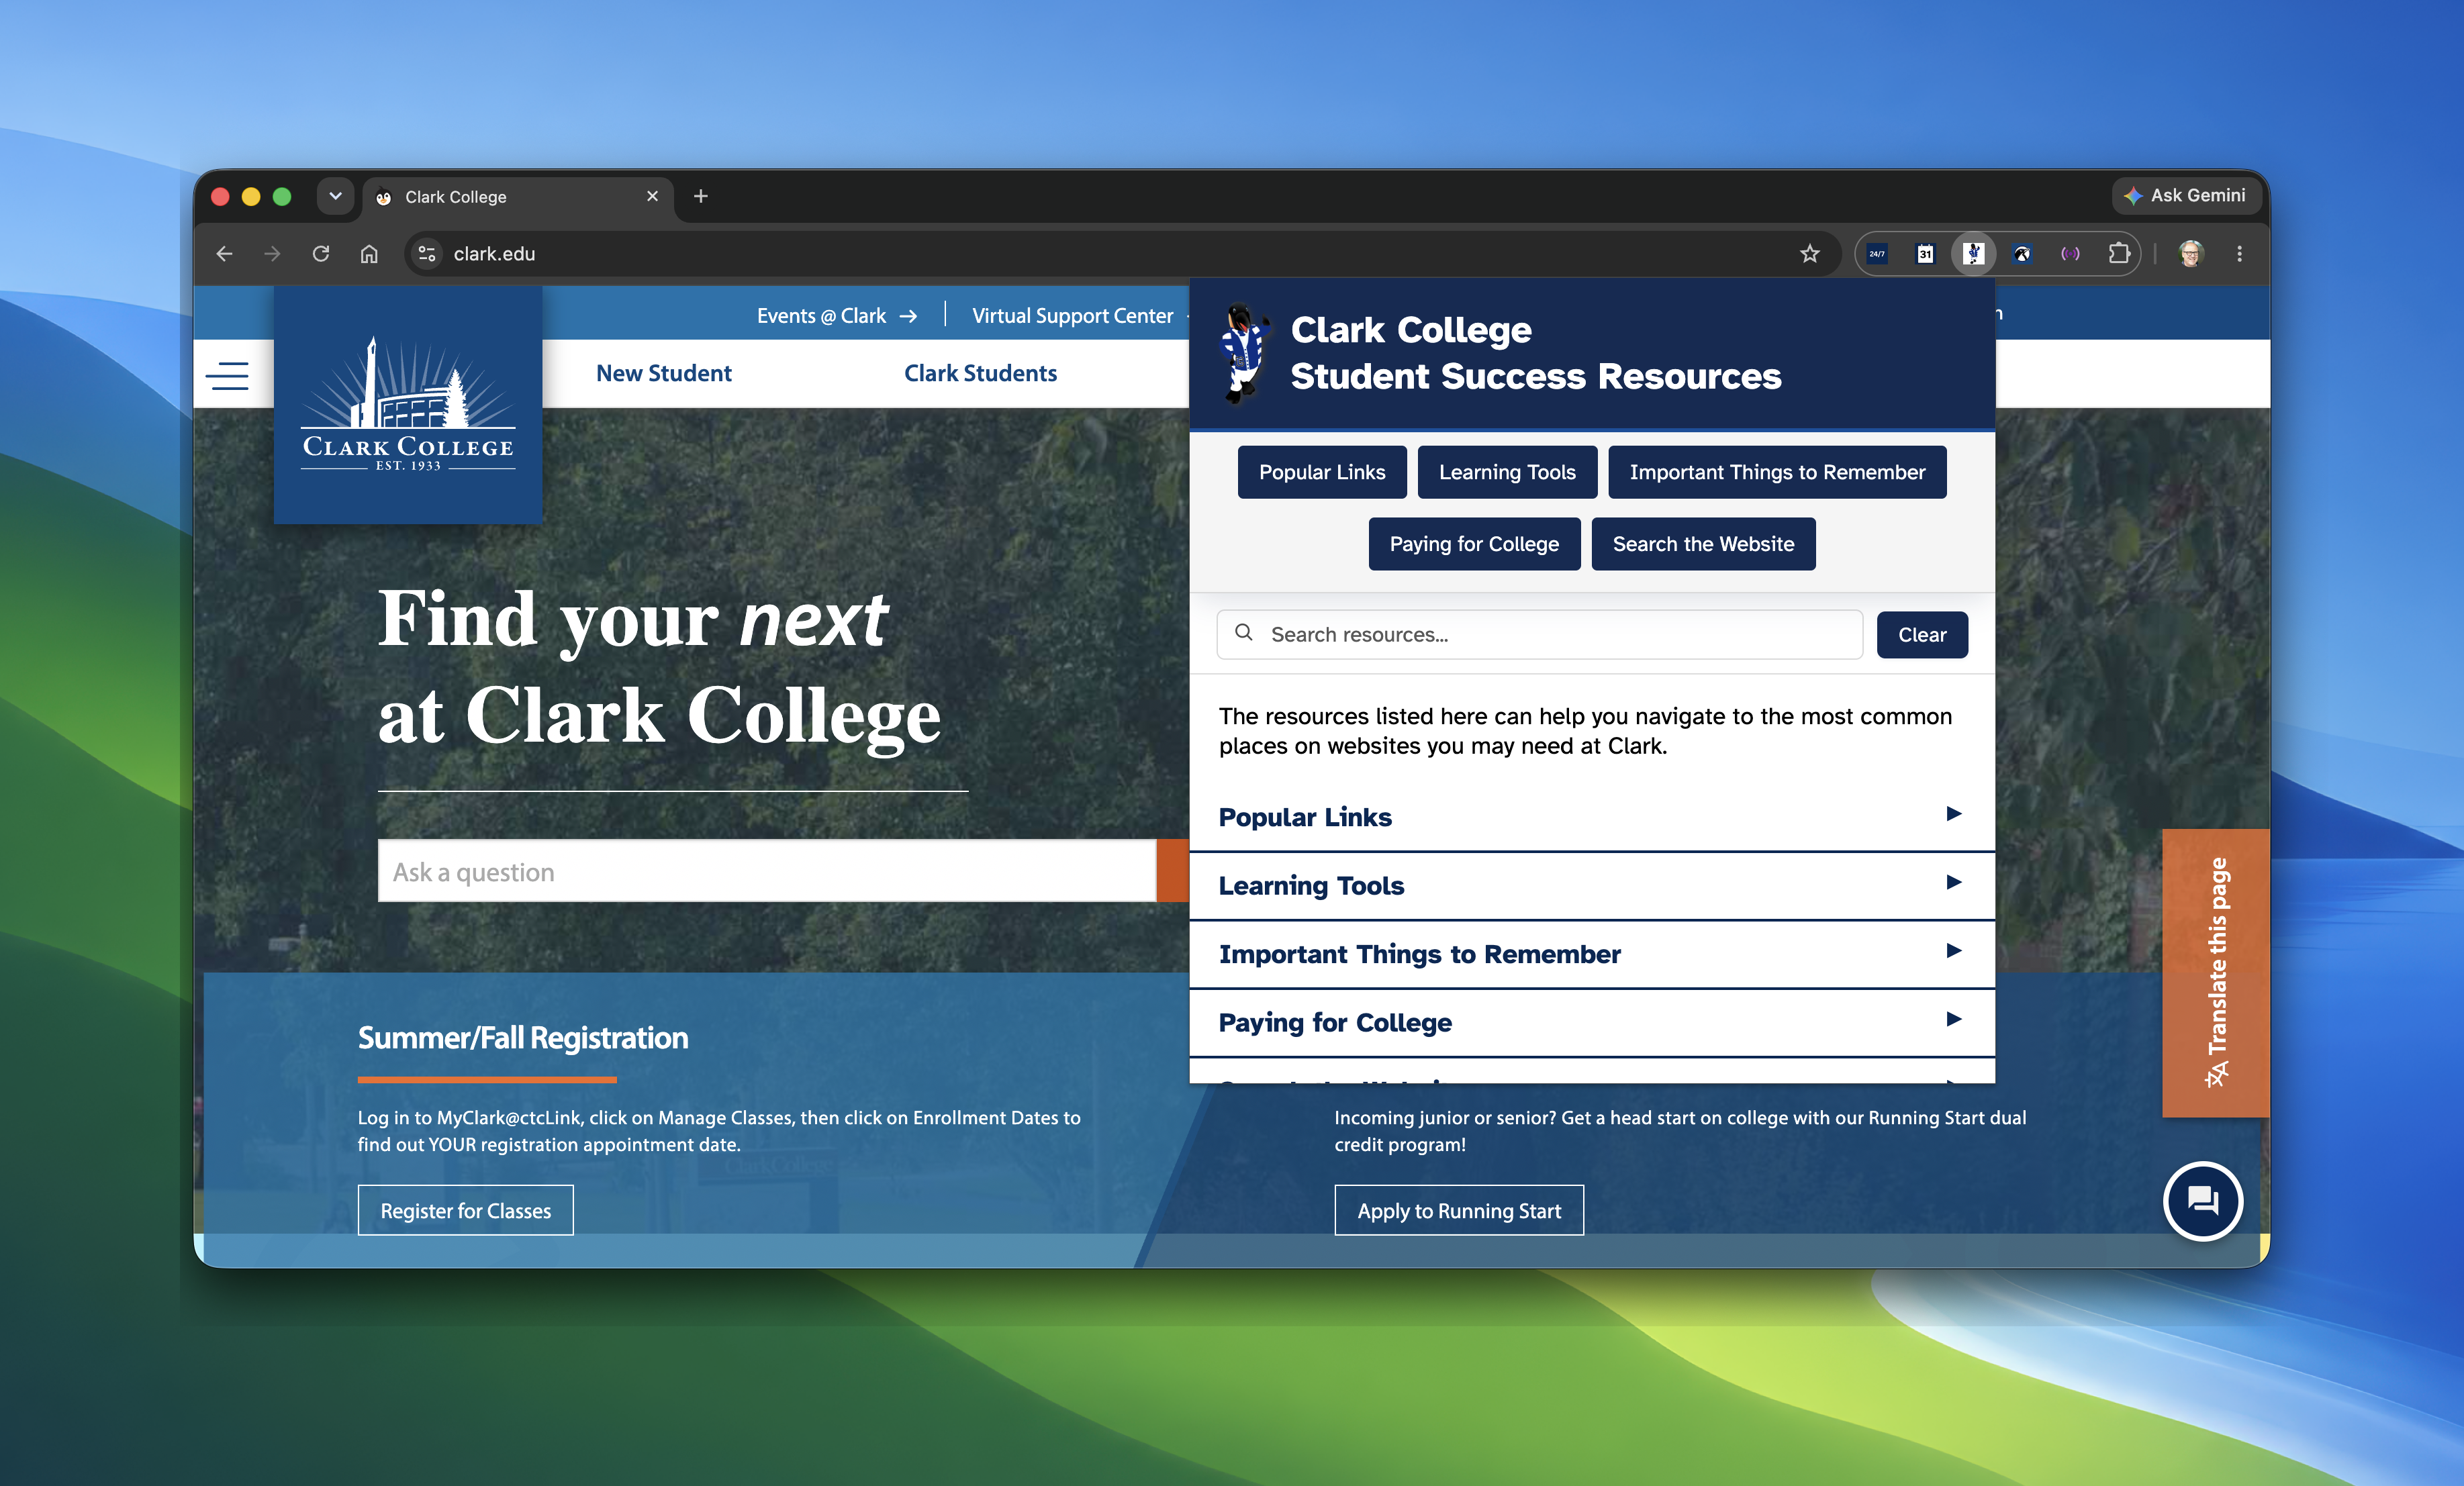Screen dimensions: 2464x1486
Task: Open the Translate this page tab
Action: coord(2216,973)
